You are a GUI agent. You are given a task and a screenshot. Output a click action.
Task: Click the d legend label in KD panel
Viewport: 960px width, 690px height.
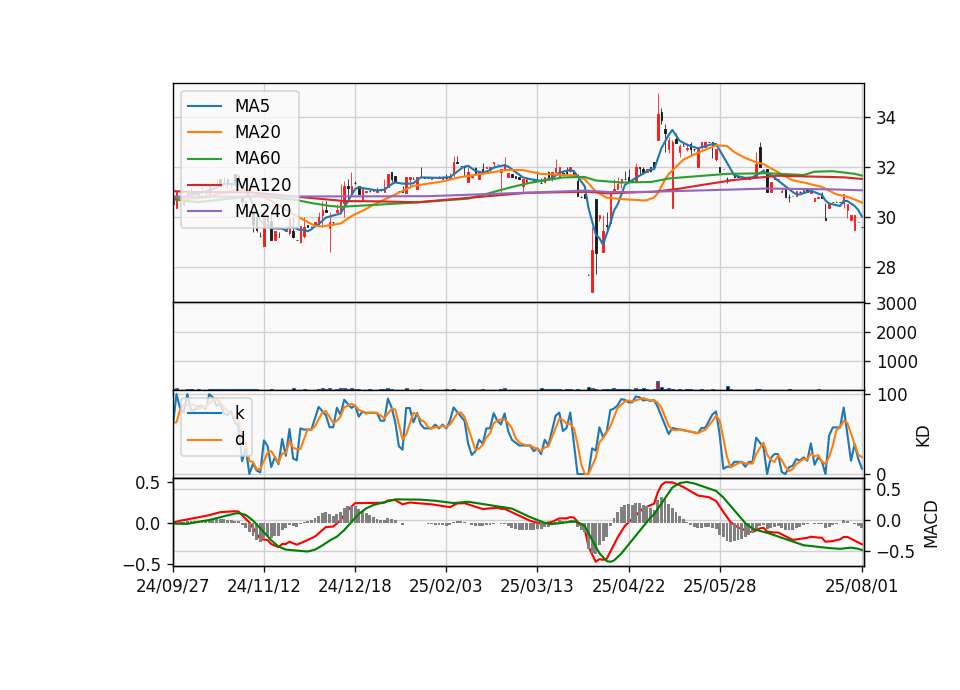click(x=239, y=440)
